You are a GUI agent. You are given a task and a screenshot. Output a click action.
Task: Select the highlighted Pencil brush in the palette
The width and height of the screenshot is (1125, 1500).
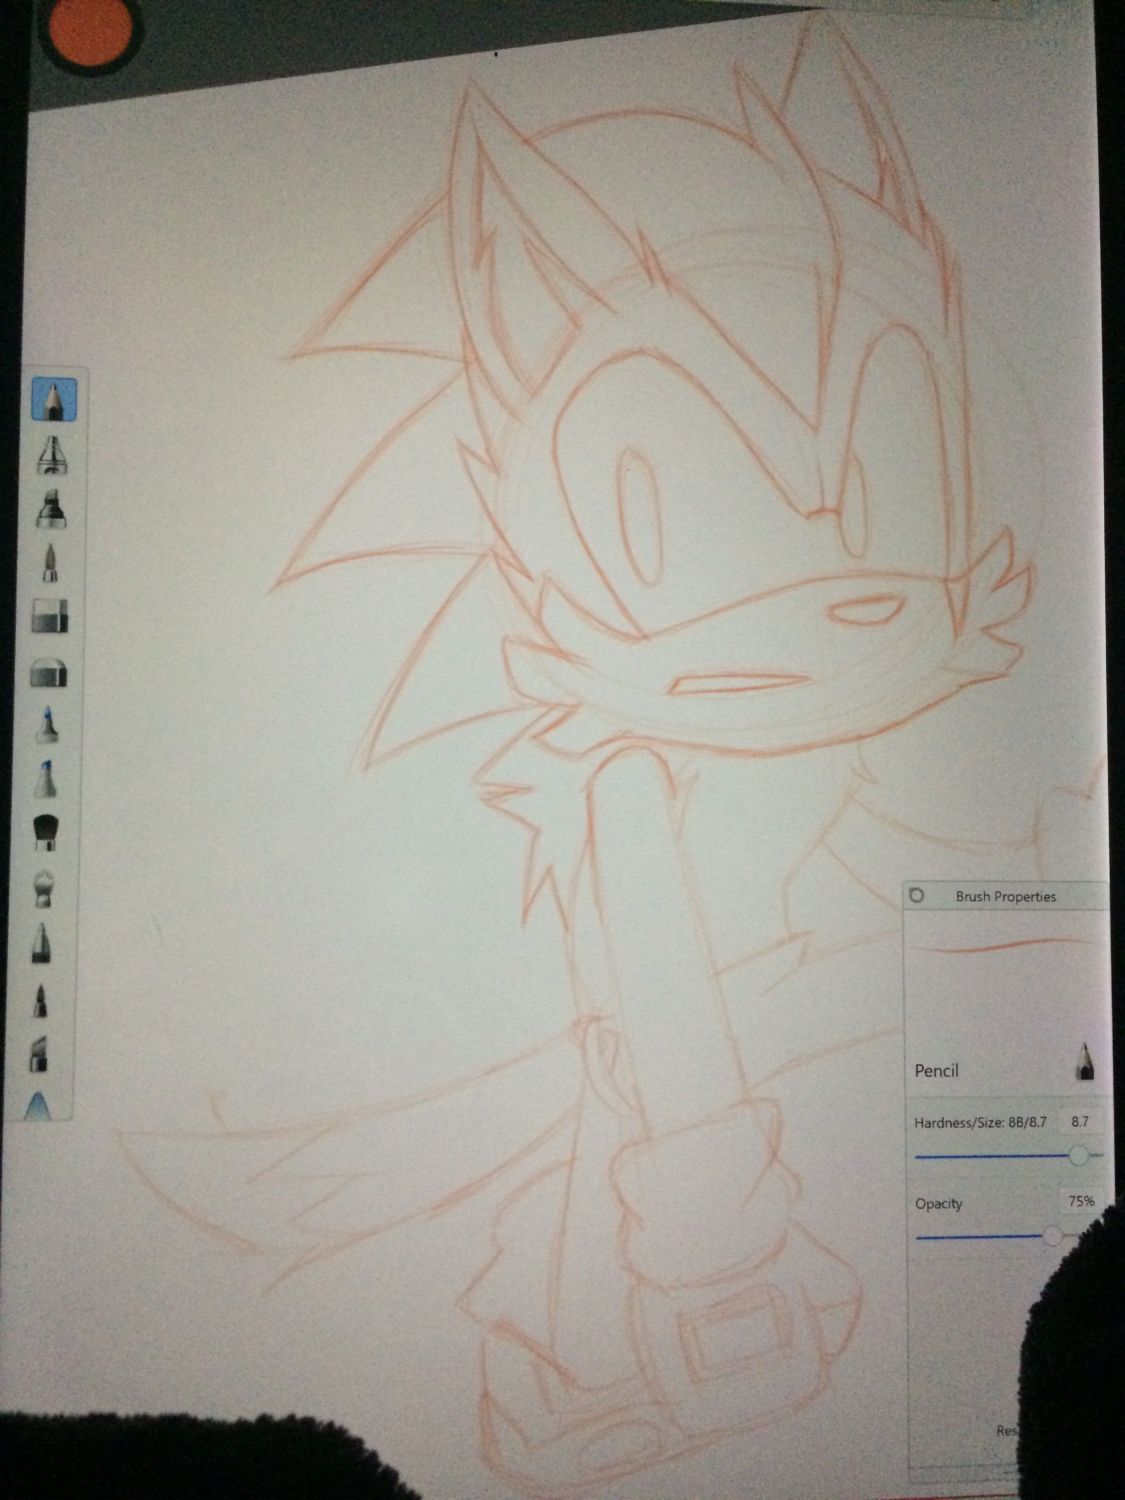pyautogui.click(x=52, y=399)
